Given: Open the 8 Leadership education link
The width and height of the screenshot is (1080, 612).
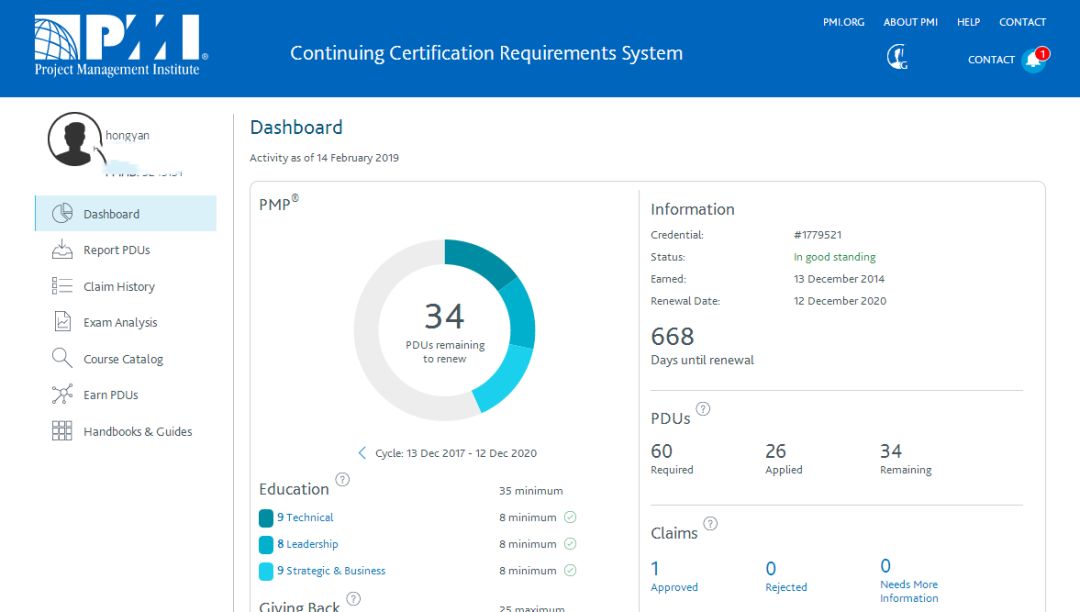Looking at the screenshot, I should (x=307, y=544).
